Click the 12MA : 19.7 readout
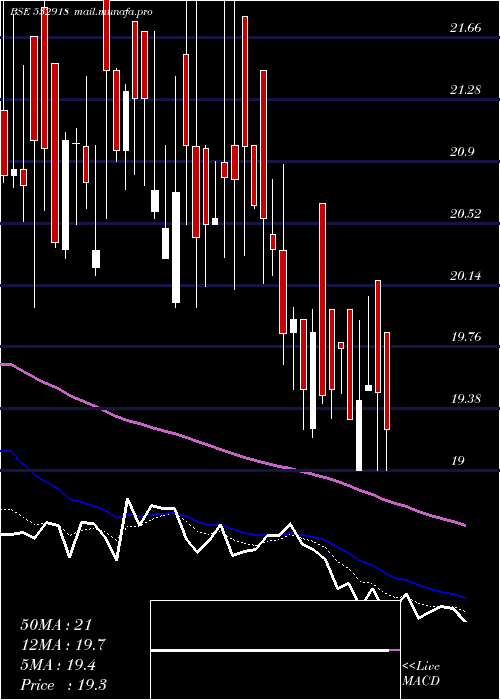Image resolution: width=500 pixels, height=700 pixels. coord(63,645)
